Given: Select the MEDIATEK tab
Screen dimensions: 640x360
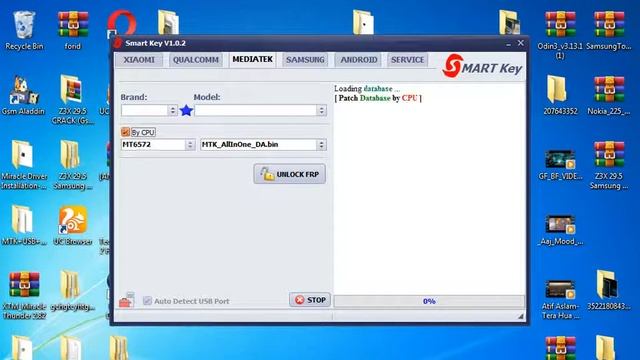Looking at the screenshot, I should coord(252,60).
